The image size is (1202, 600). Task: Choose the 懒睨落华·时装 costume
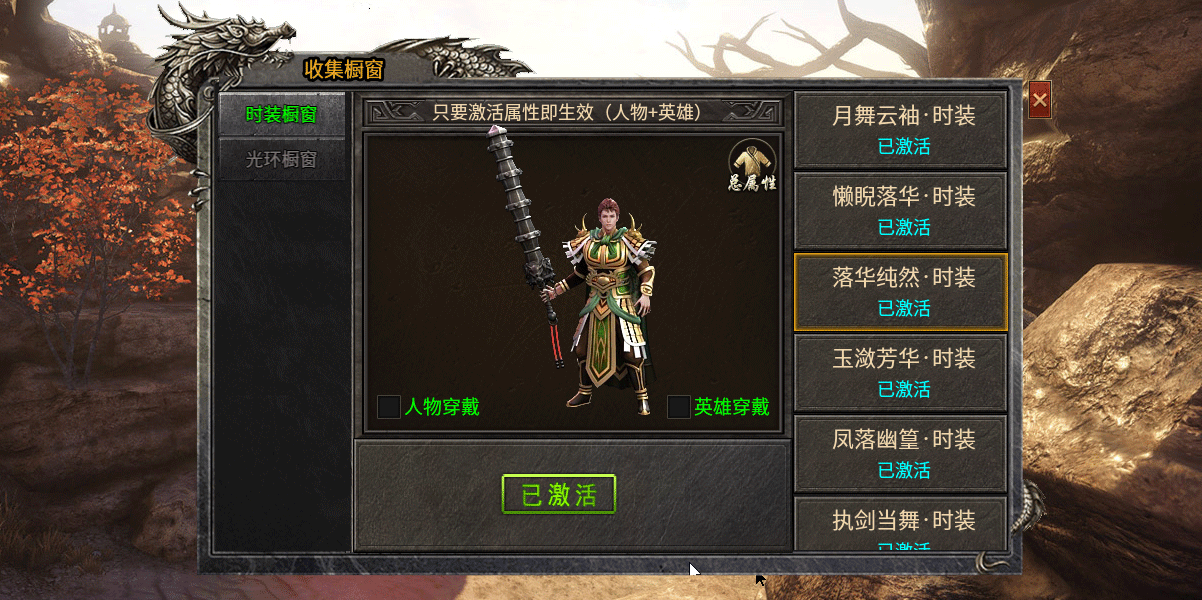(900, 211)
